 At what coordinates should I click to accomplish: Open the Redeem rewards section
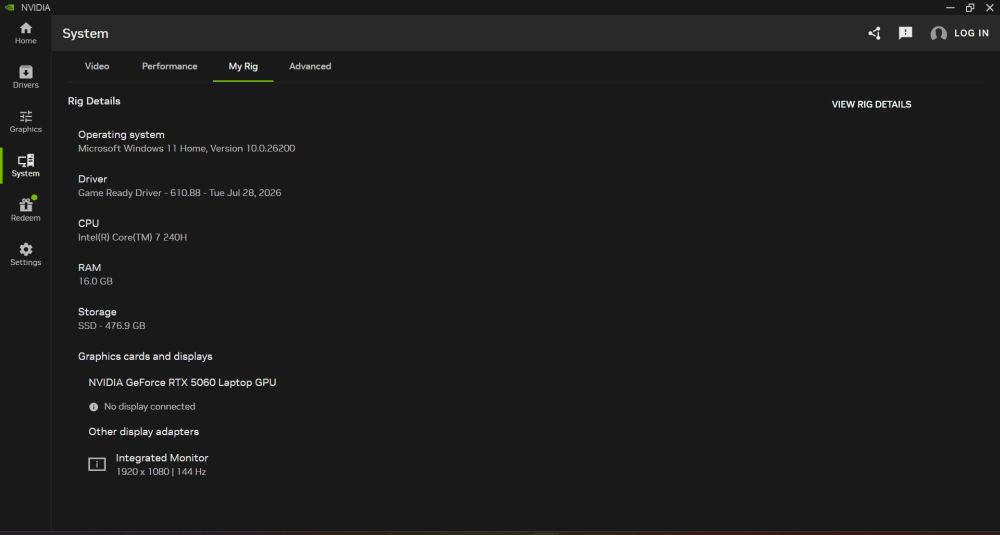click(x=26, y=210)
